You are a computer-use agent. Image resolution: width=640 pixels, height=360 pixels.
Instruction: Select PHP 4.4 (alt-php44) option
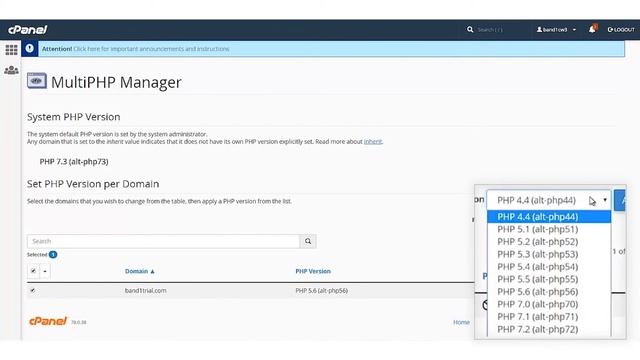[549, 217]
